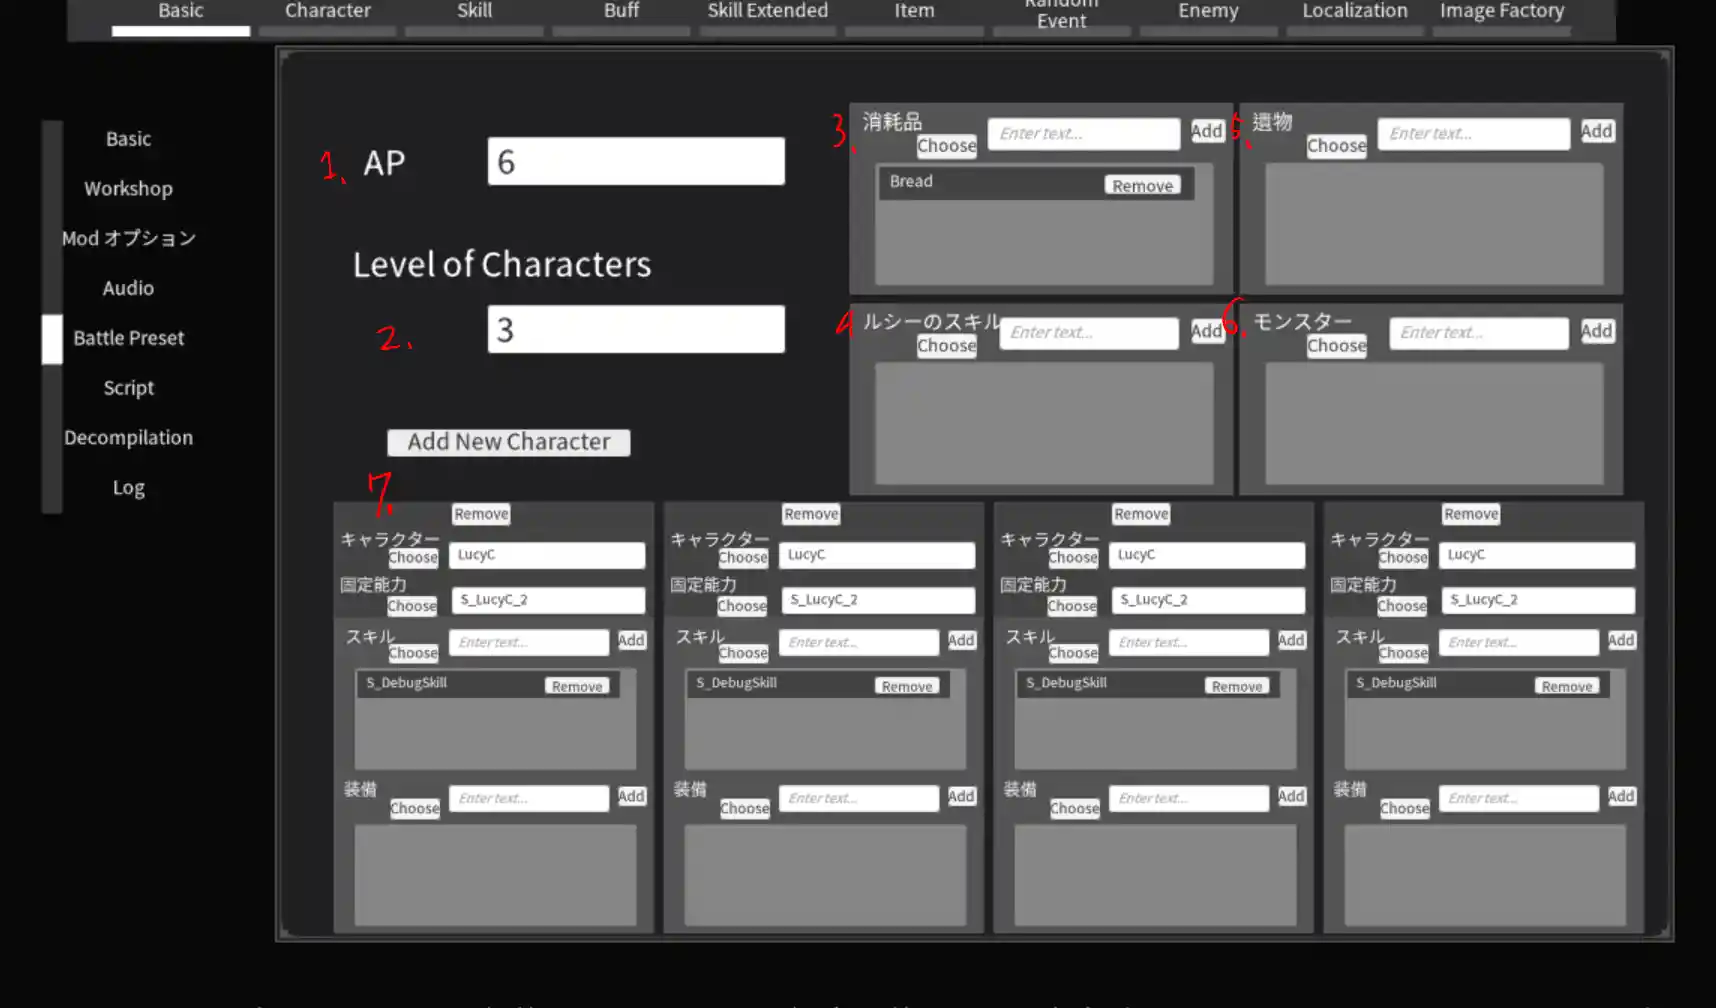This screenshot has height=1008, width=1716.
Task: Click Choose for 固定能力 in first card
Action: coord(412,606)
